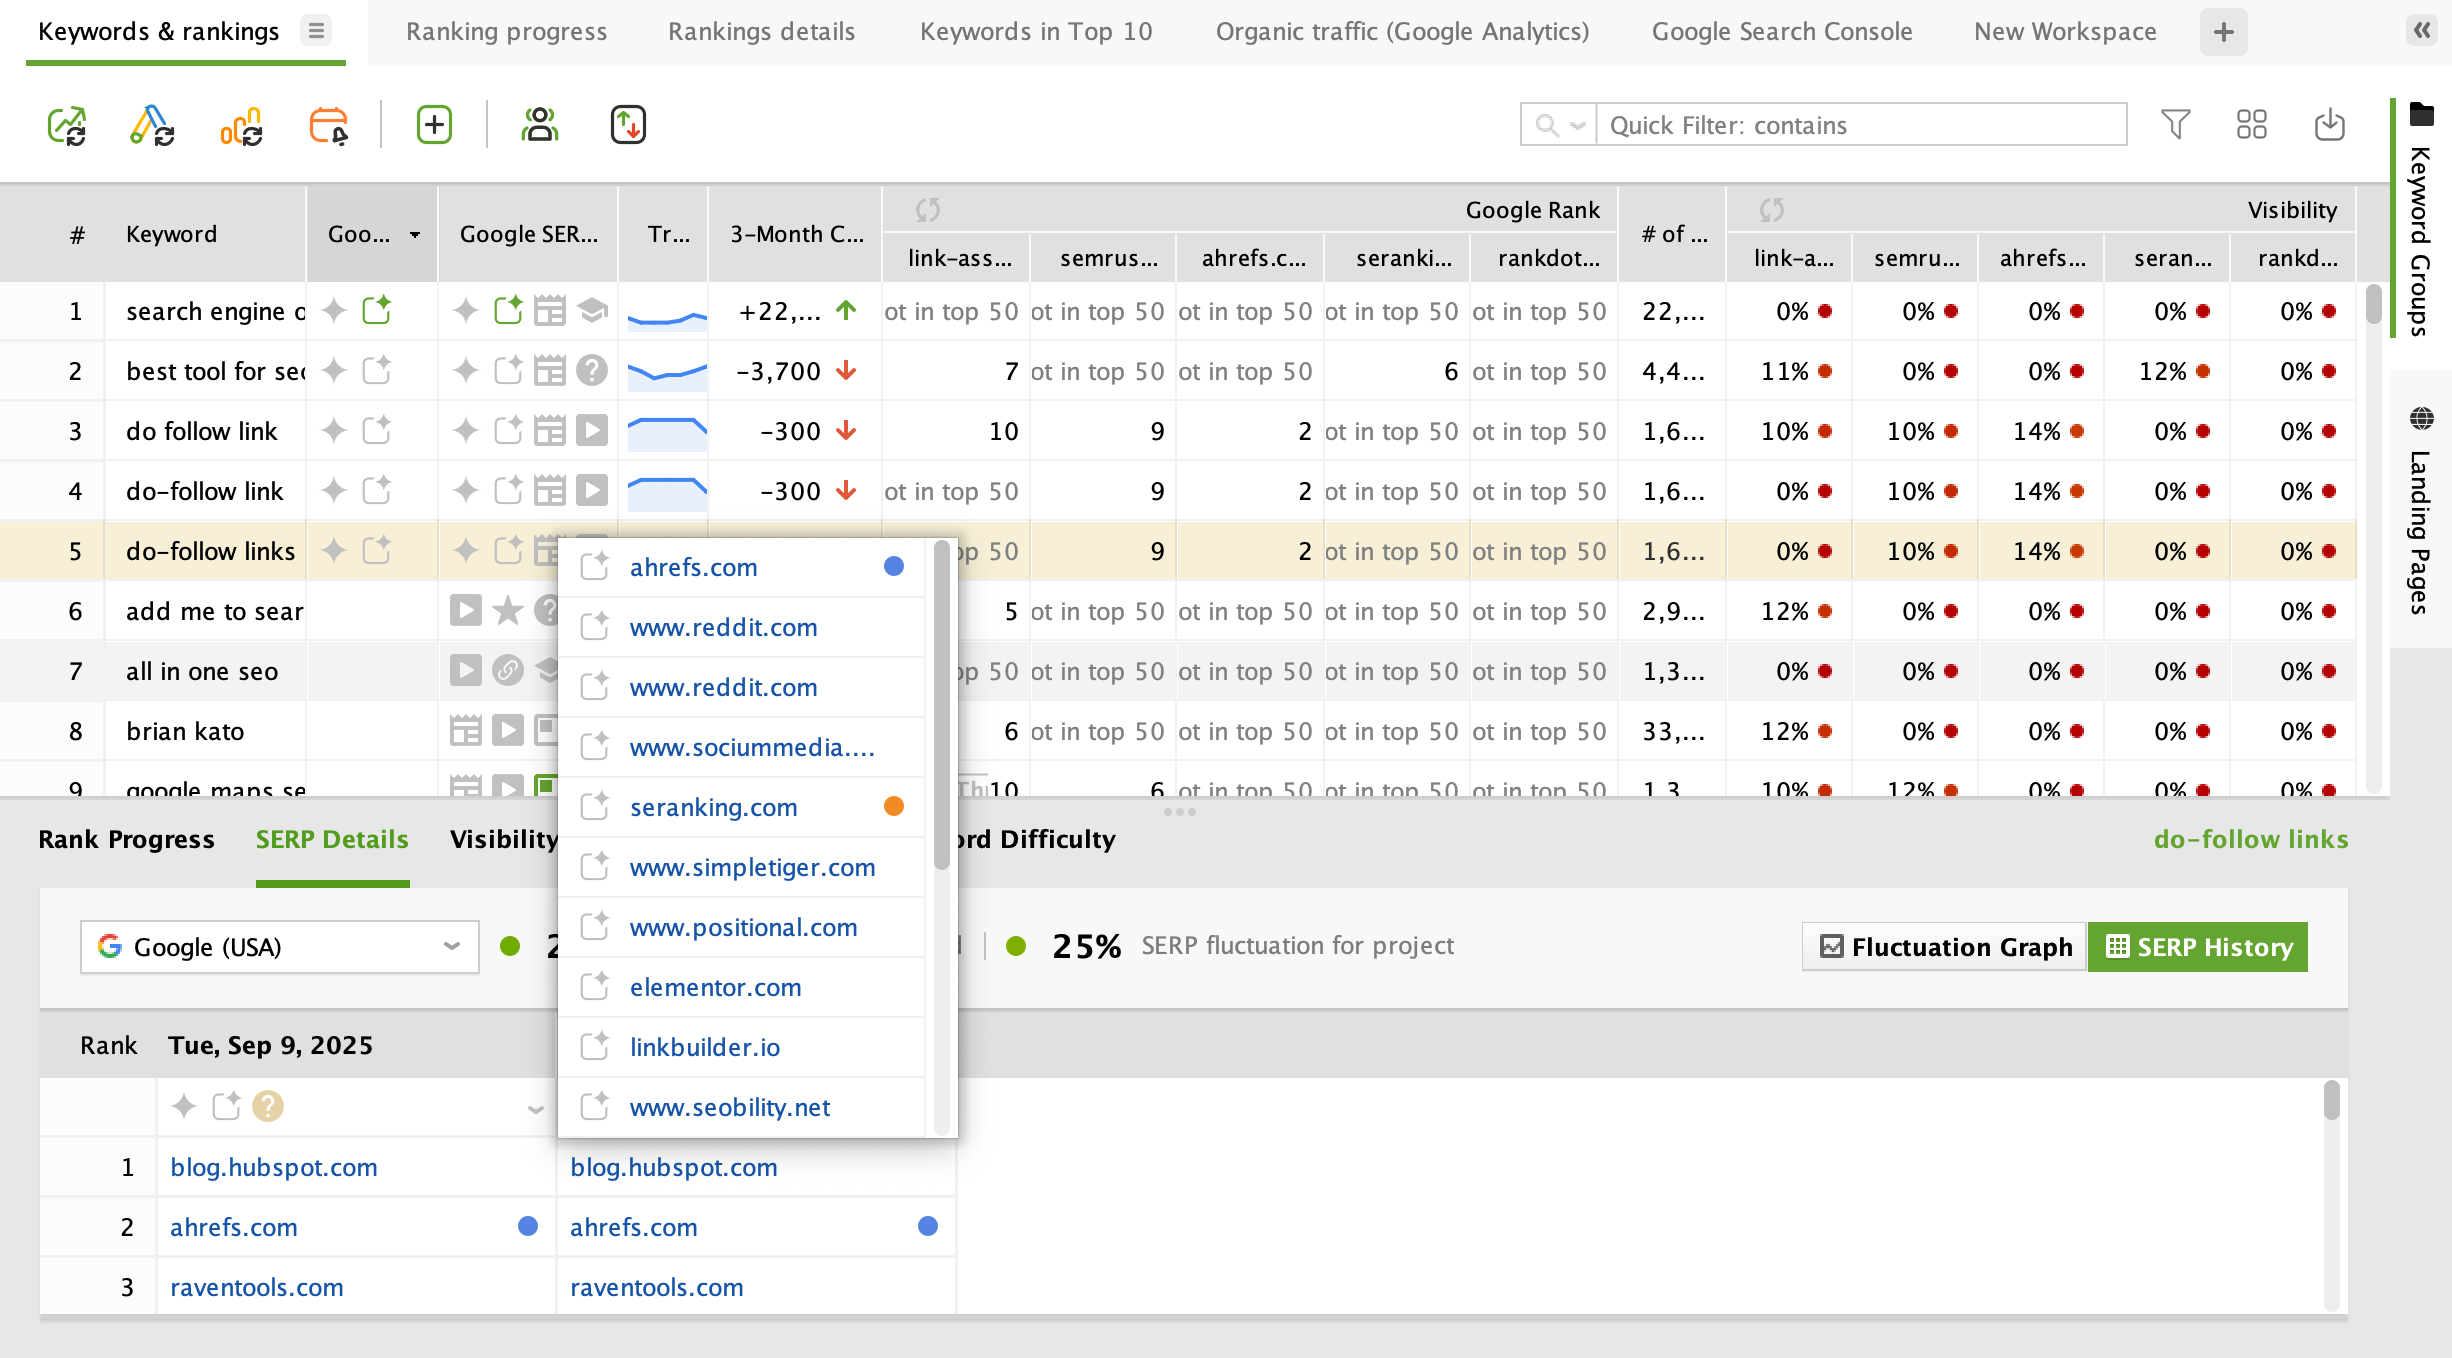Click the update traffic chart icon
Viewport: 2452px width, 1358px height.
coord(241,125)
